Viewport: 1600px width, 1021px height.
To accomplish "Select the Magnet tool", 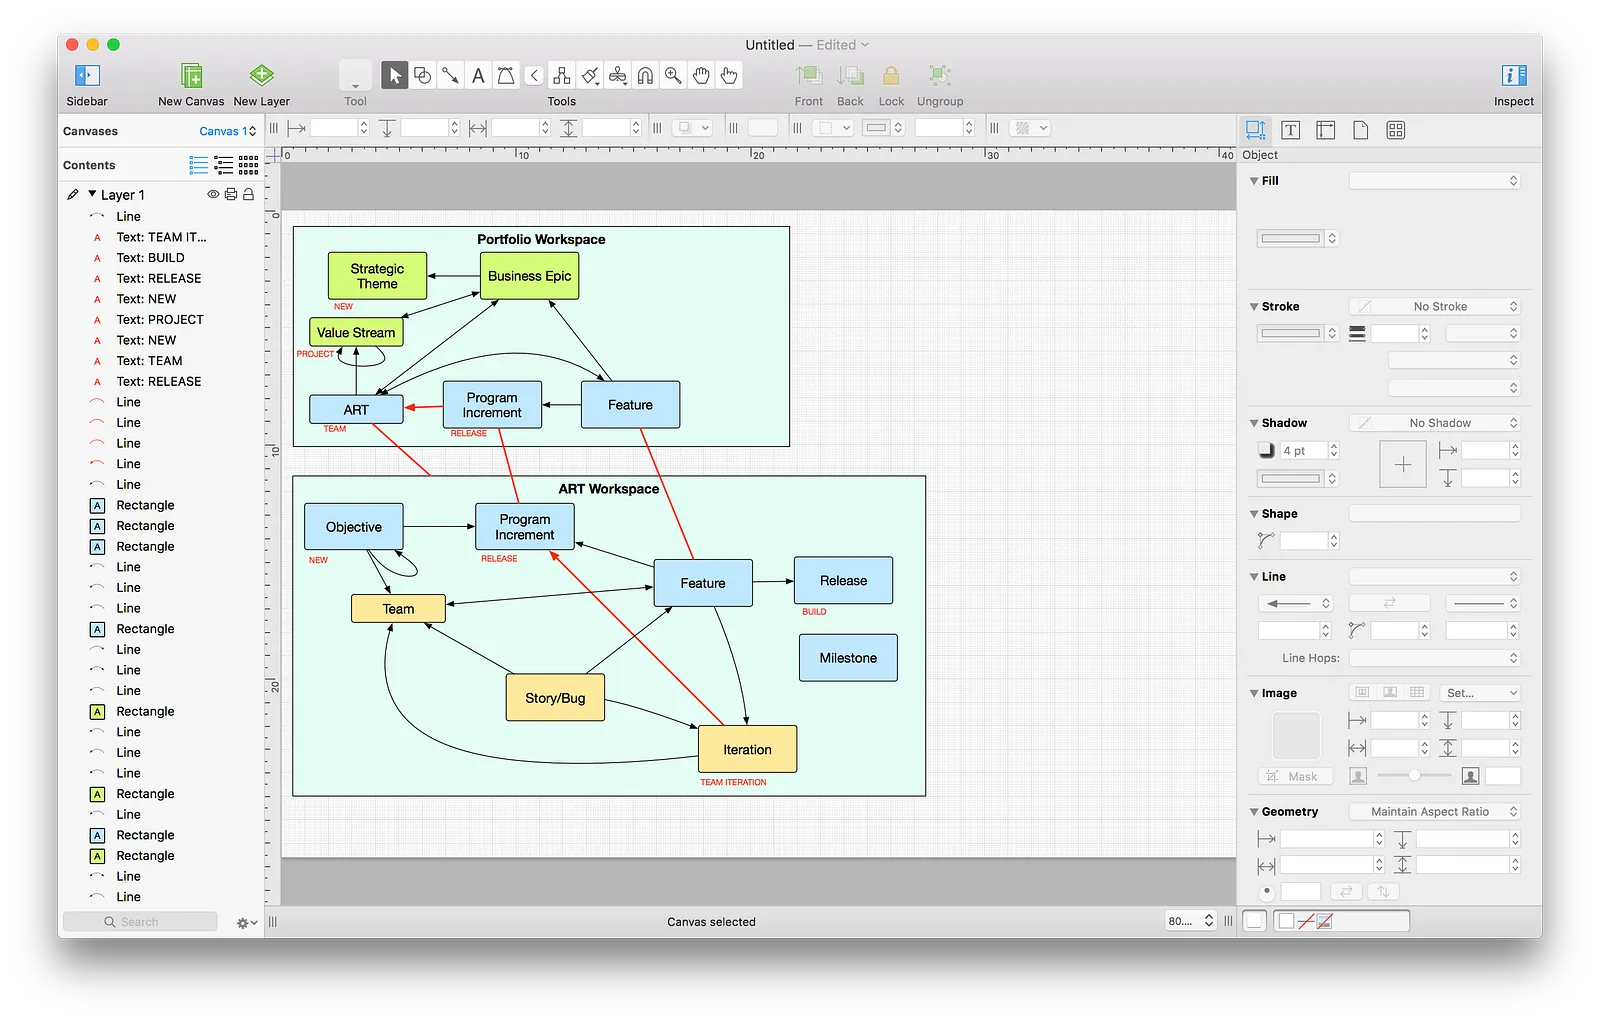I will pyautogui.click(x=646, y=75).
